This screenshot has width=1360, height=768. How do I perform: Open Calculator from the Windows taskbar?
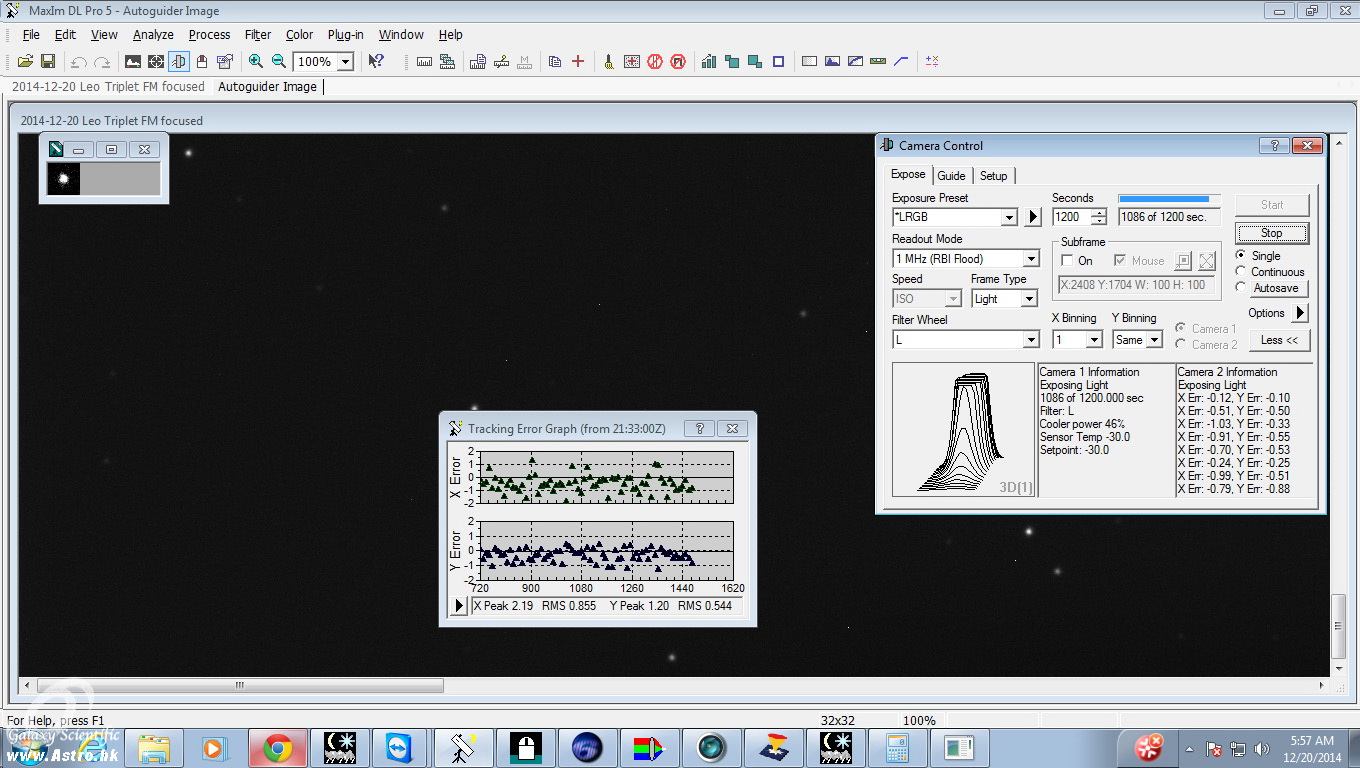(x=895, y=747)
